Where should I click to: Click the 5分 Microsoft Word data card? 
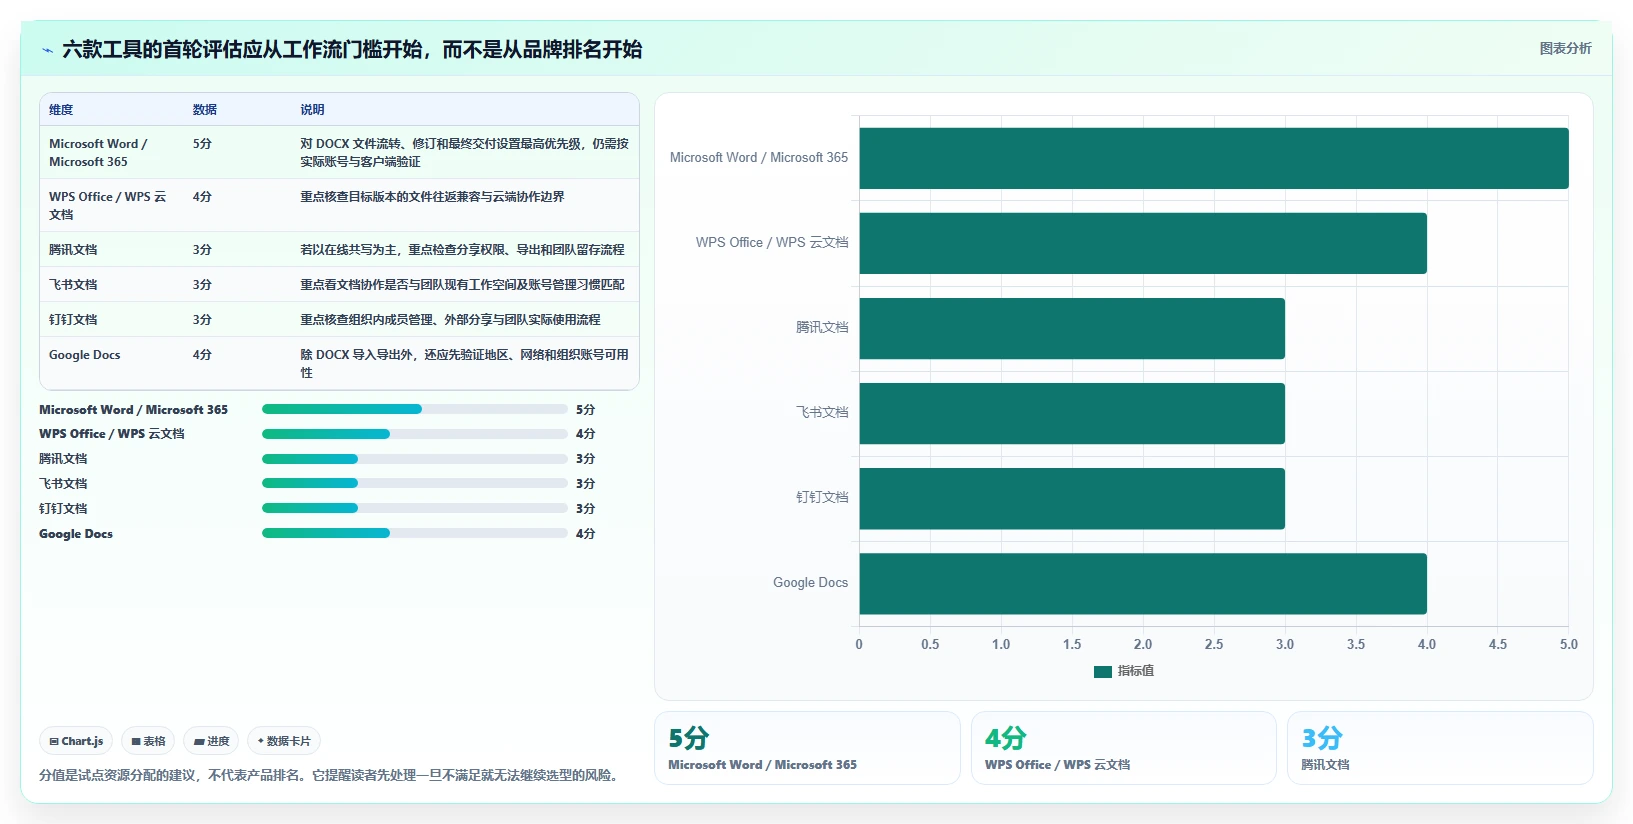(x=807, y=748)
